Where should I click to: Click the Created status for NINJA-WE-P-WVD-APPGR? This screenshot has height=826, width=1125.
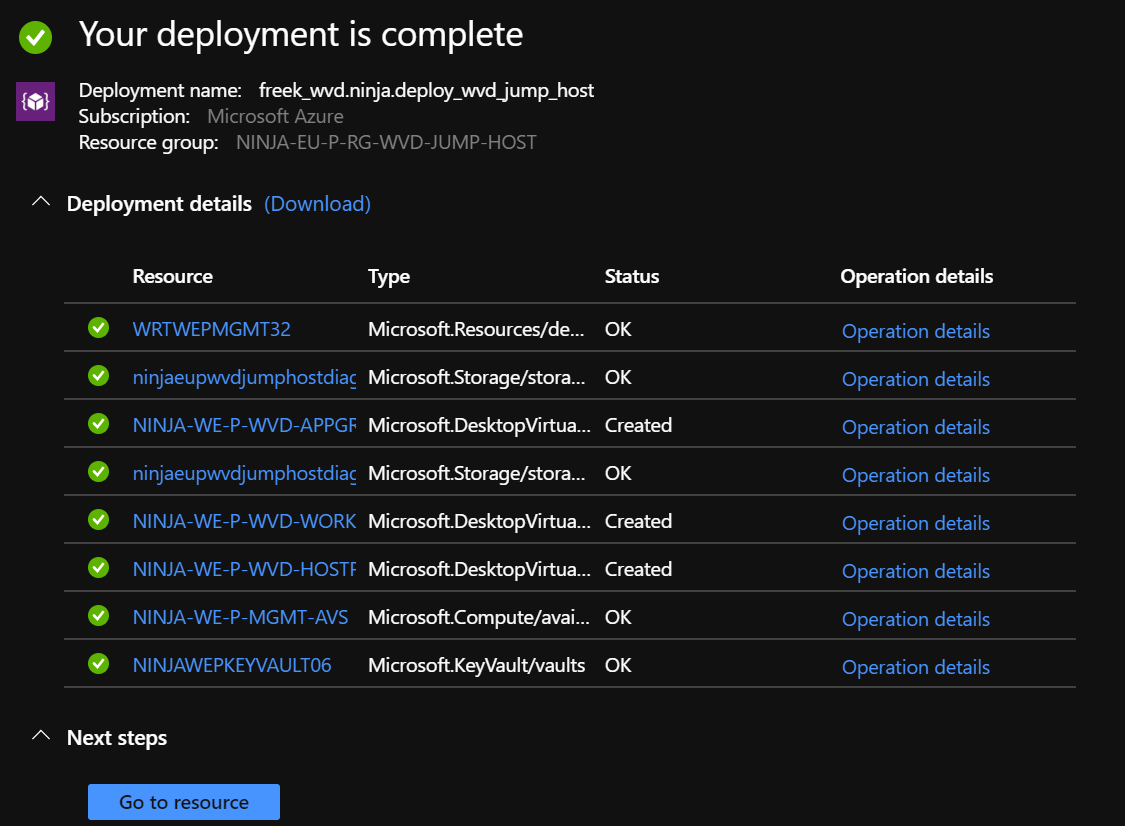639,426
